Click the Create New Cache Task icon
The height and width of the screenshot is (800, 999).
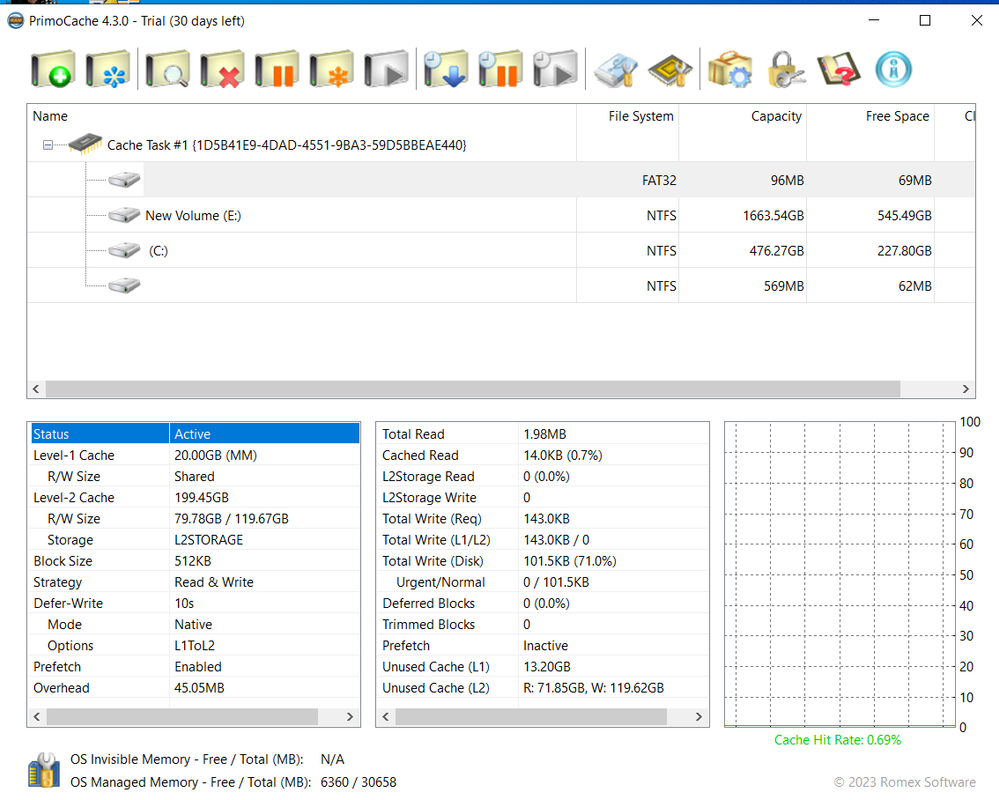tap(52, 69)
